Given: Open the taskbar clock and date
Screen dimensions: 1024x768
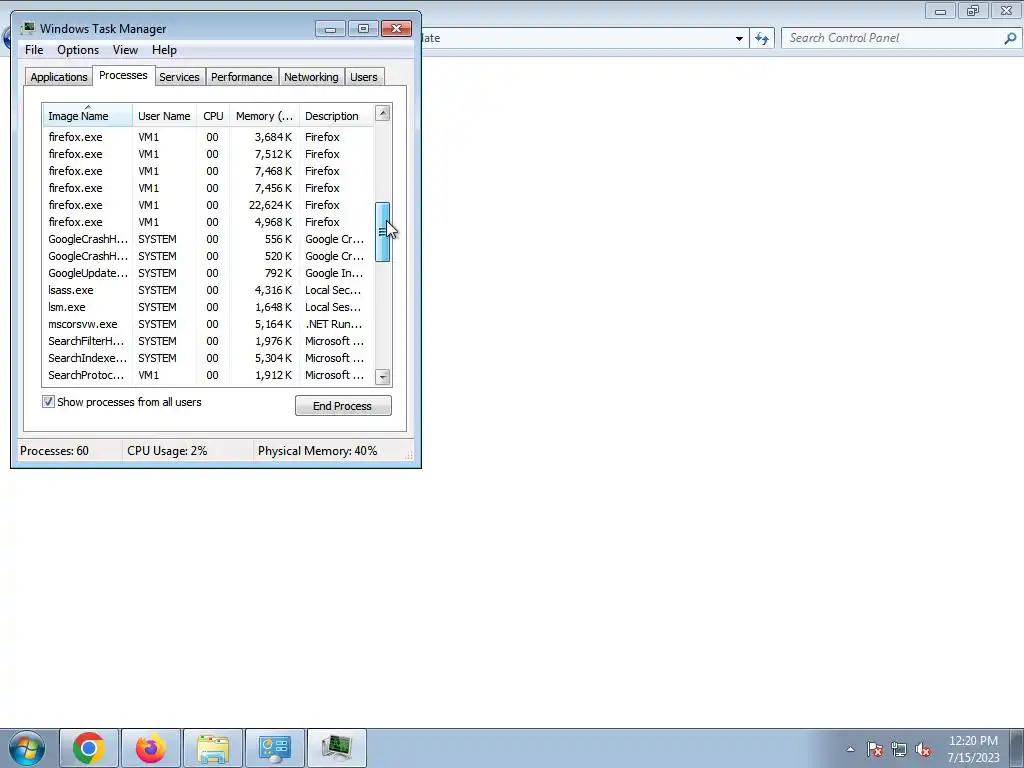Looking at the screenshot, I should coord(973,749).
